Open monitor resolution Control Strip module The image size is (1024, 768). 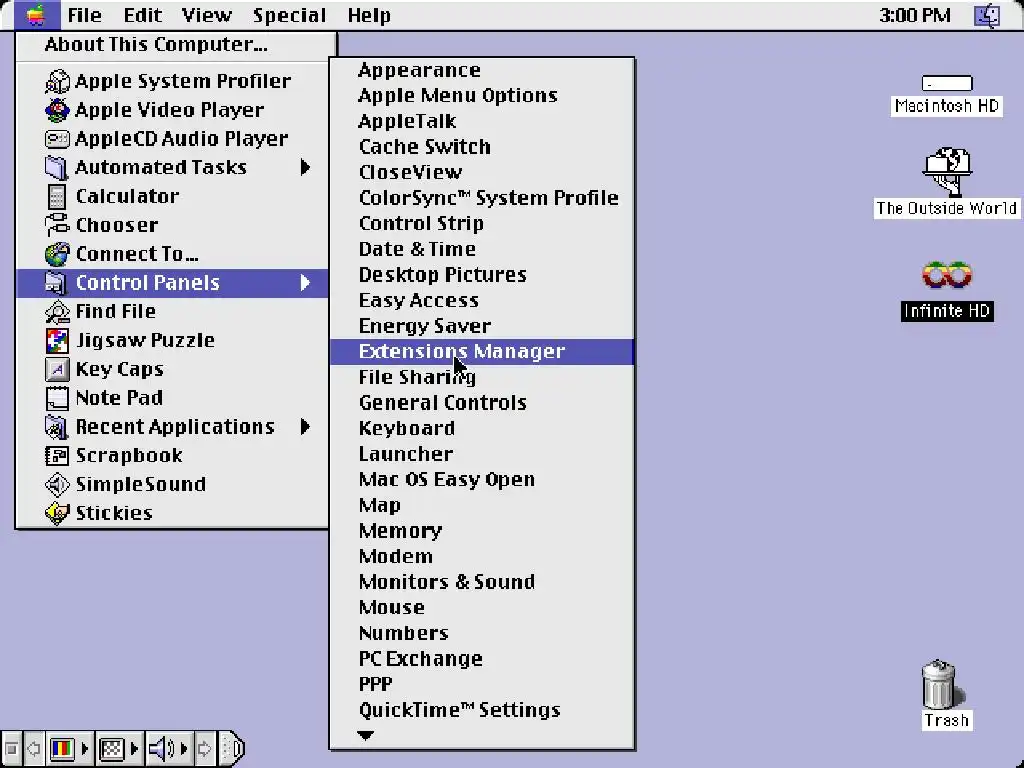(112, 748)
